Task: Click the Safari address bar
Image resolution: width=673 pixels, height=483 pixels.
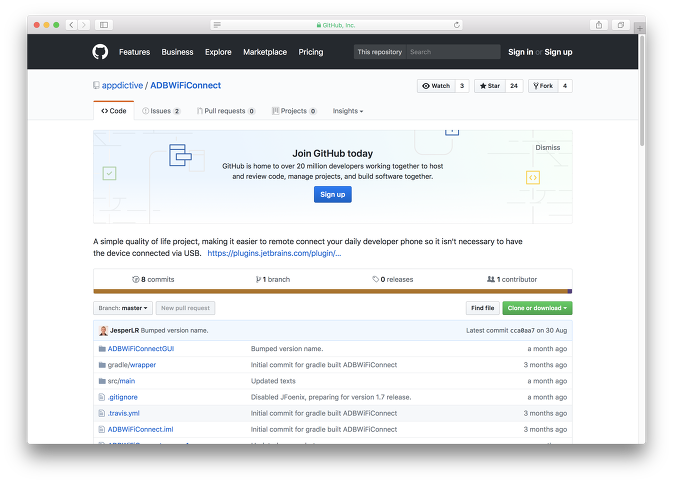Action: tap(336, 25)
